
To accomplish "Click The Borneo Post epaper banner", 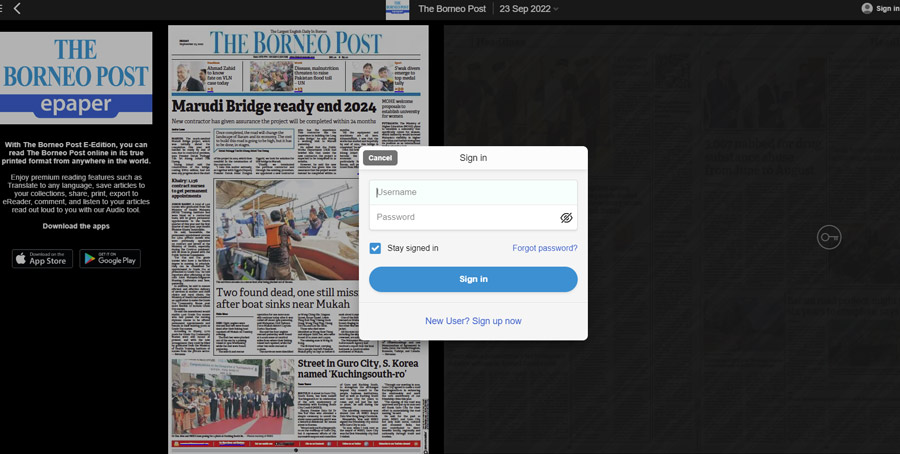I will tap(76, 77).
